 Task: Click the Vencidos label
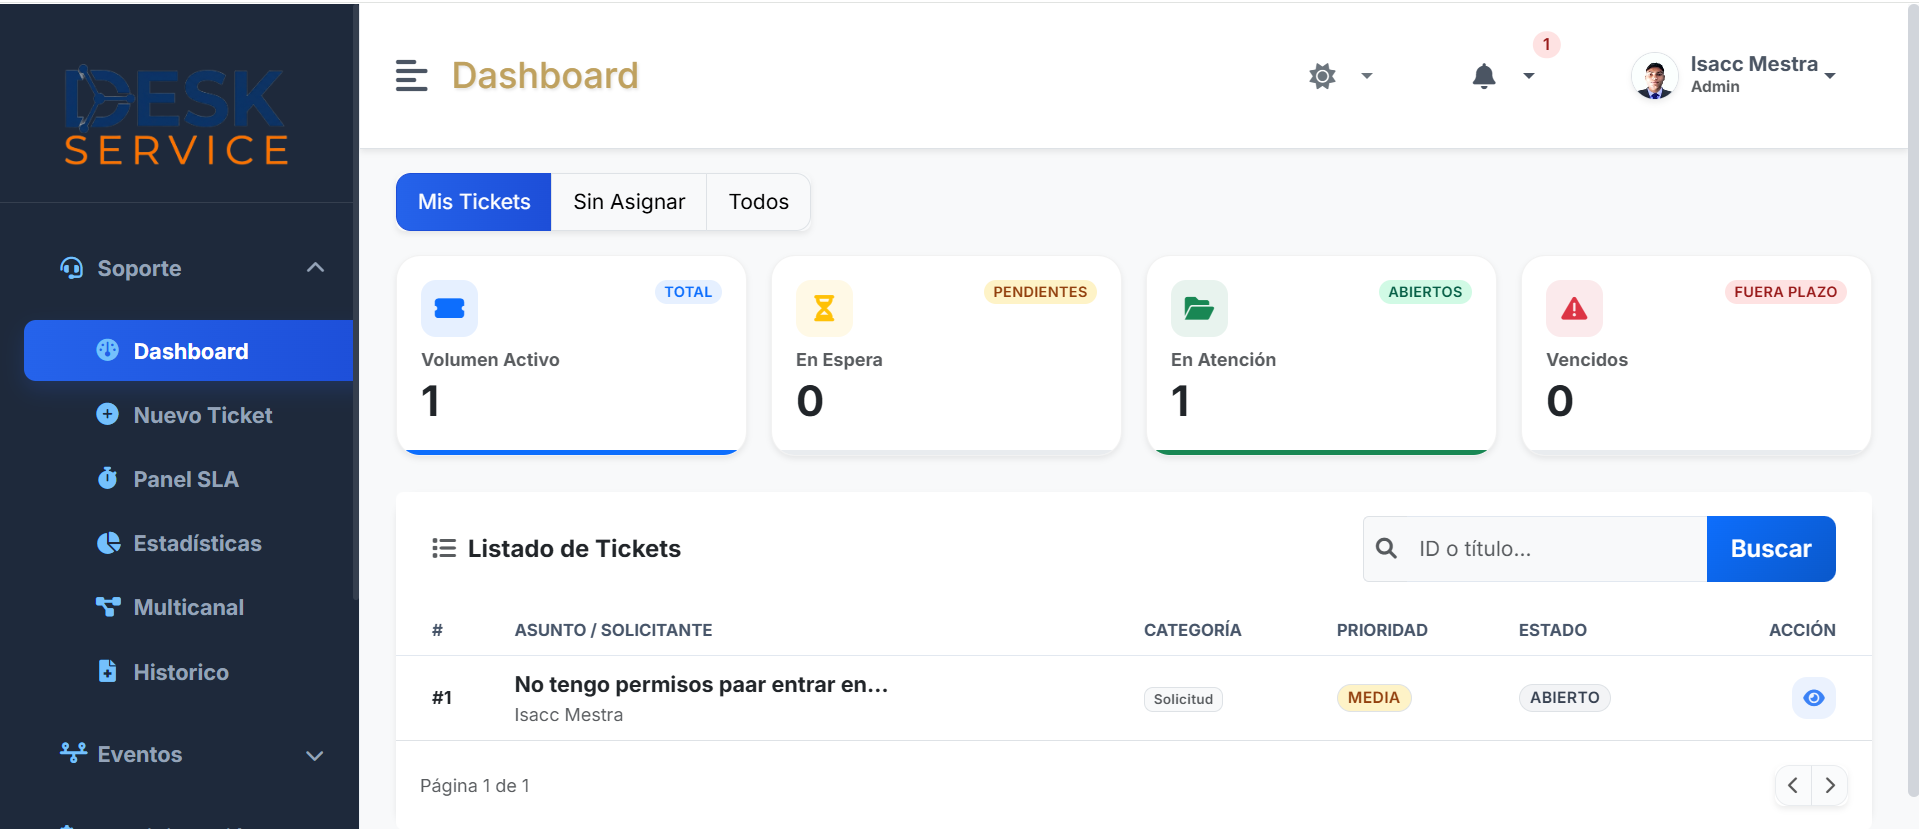pos(1587,360)
